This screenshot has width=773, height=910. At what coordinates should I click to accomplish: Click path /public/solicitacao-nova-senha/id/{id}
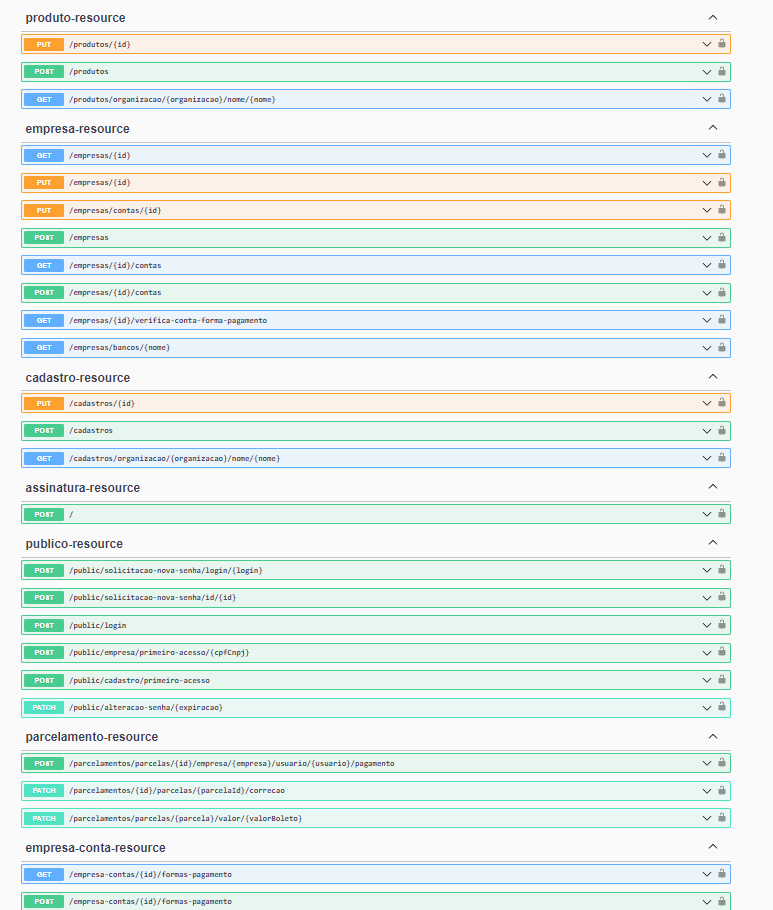[153, 597]
